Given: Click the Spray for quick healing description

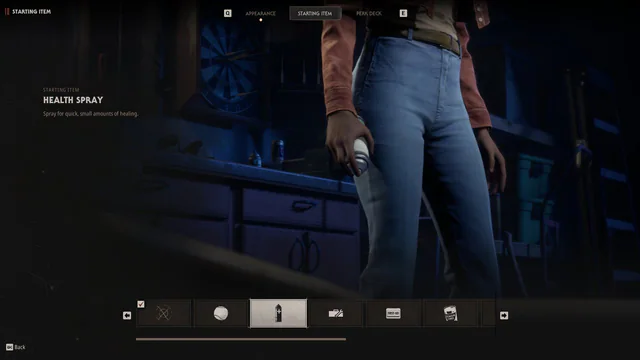Looking at the screenshot, I should (x=91, y=114).
